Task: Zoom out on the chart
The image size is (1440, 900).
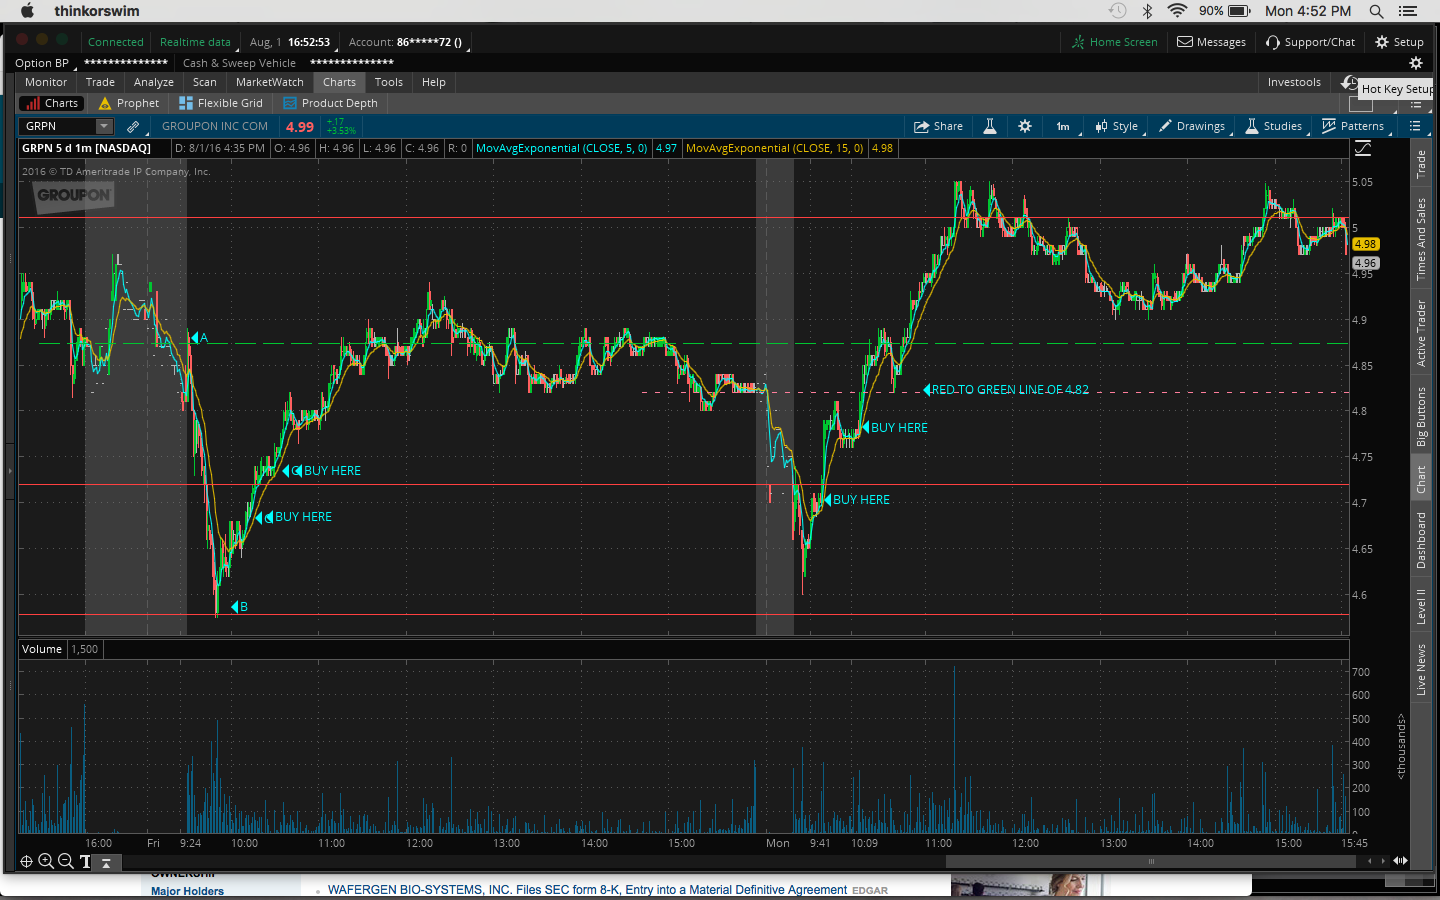Action: pos(66,861)
